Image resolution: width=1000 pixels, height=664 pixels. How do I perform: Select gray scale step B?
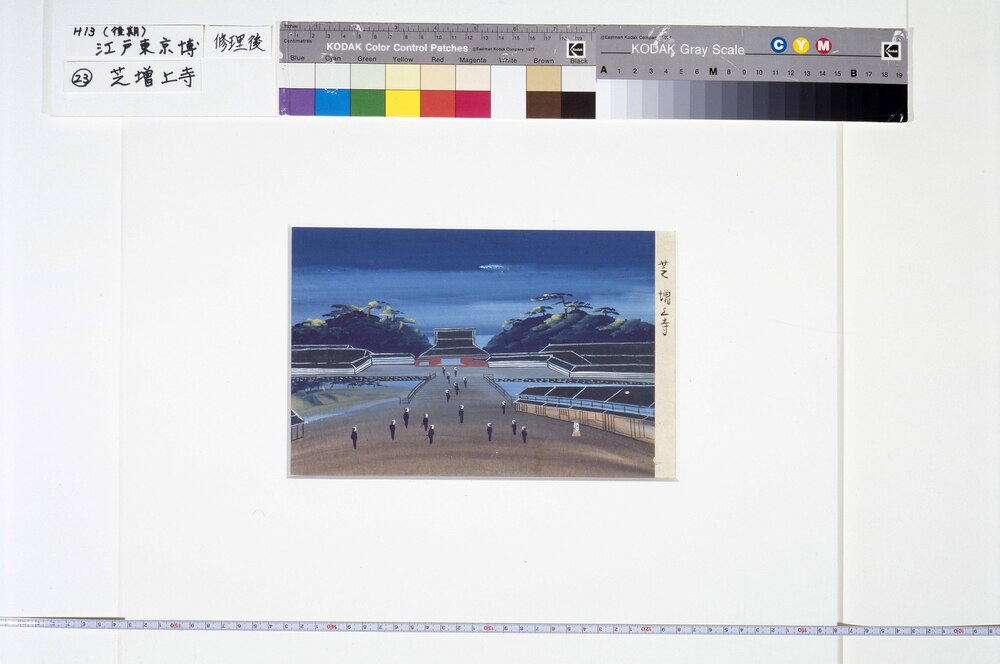[853, 101]
